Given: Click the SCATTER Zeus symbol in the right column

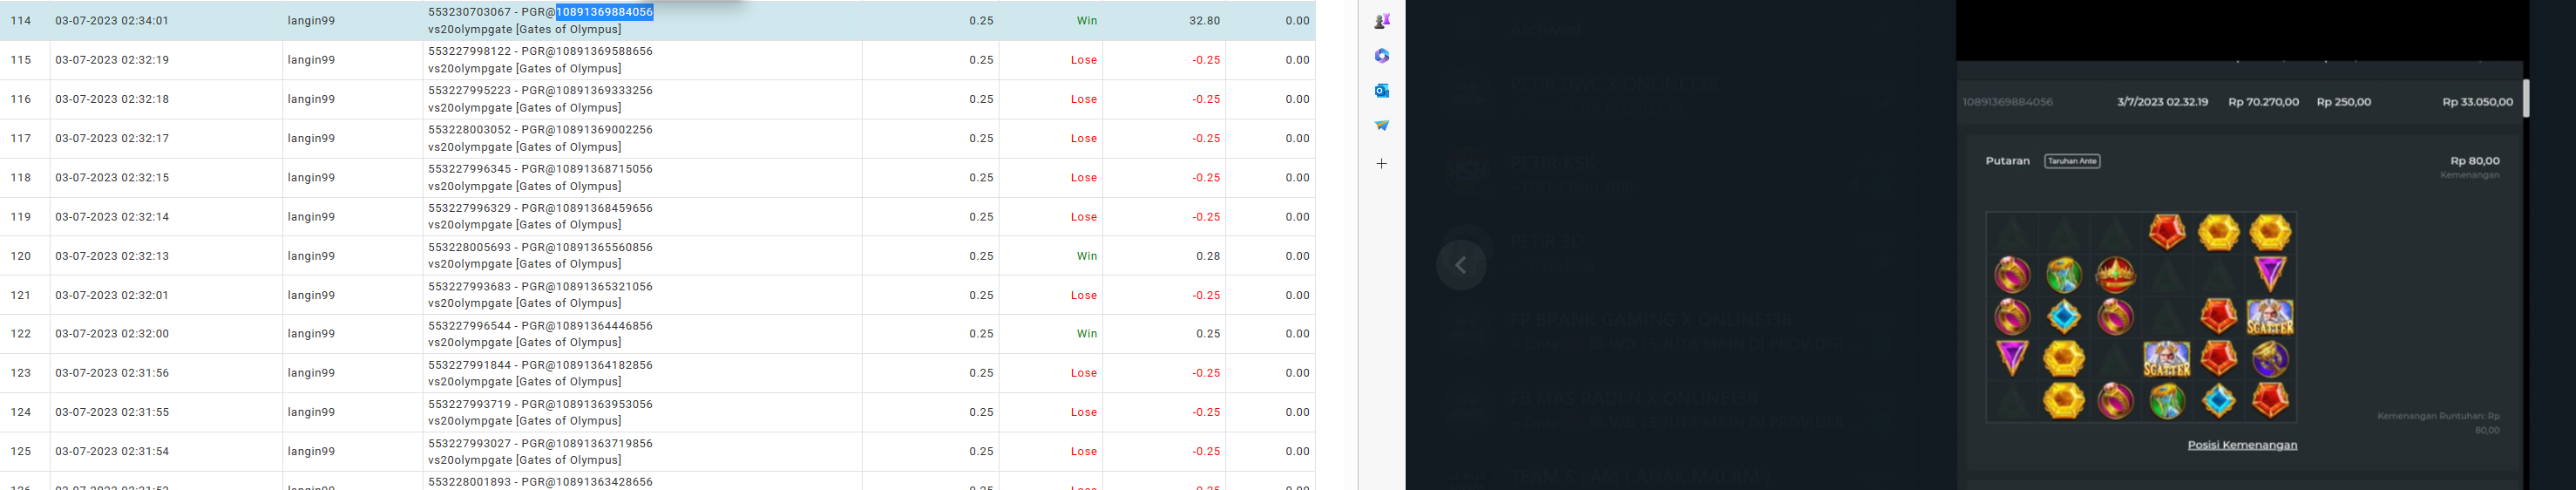Looking at the screenshot, I should click(x=2270, y=317).
